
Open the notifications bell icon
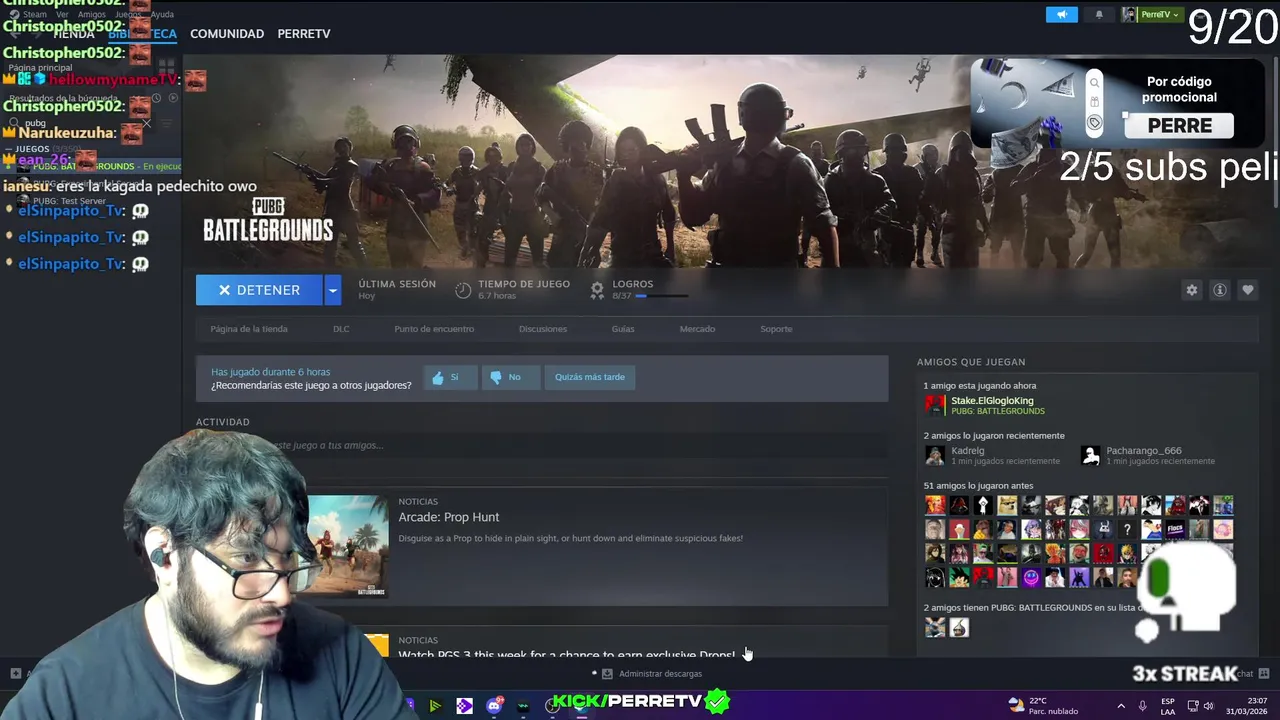(1099, 14)
